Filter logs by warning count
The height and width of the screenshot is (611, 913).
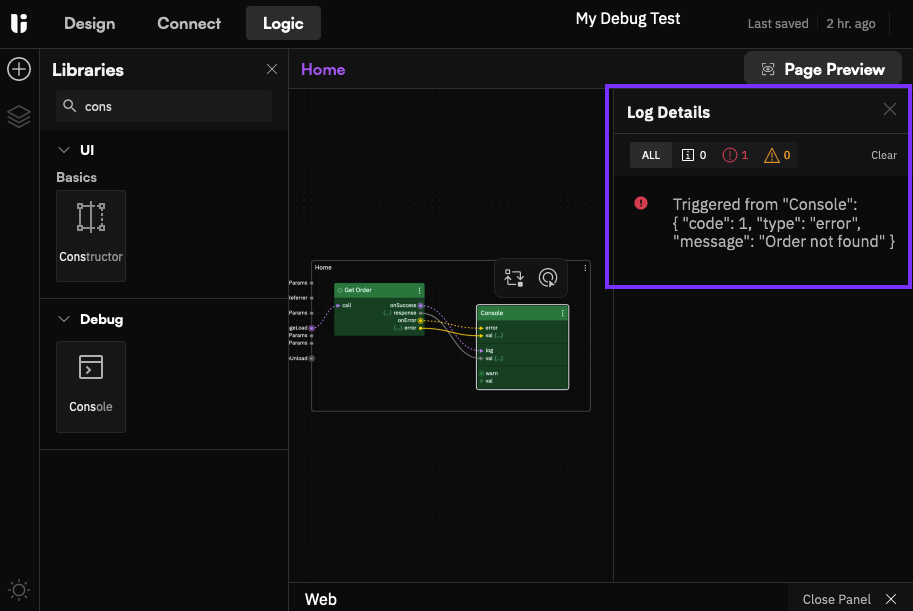point(777,155)
